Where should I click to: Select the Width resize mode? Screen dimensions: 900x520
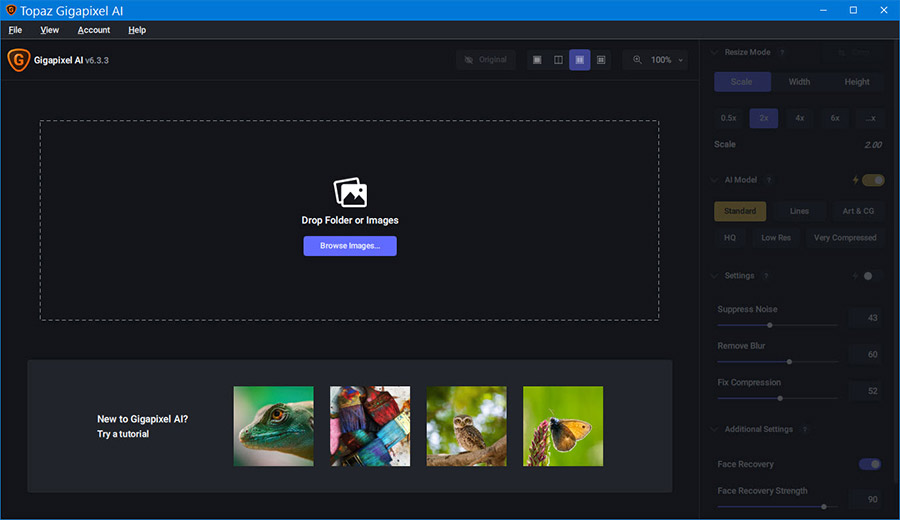[x=799, y=82]
